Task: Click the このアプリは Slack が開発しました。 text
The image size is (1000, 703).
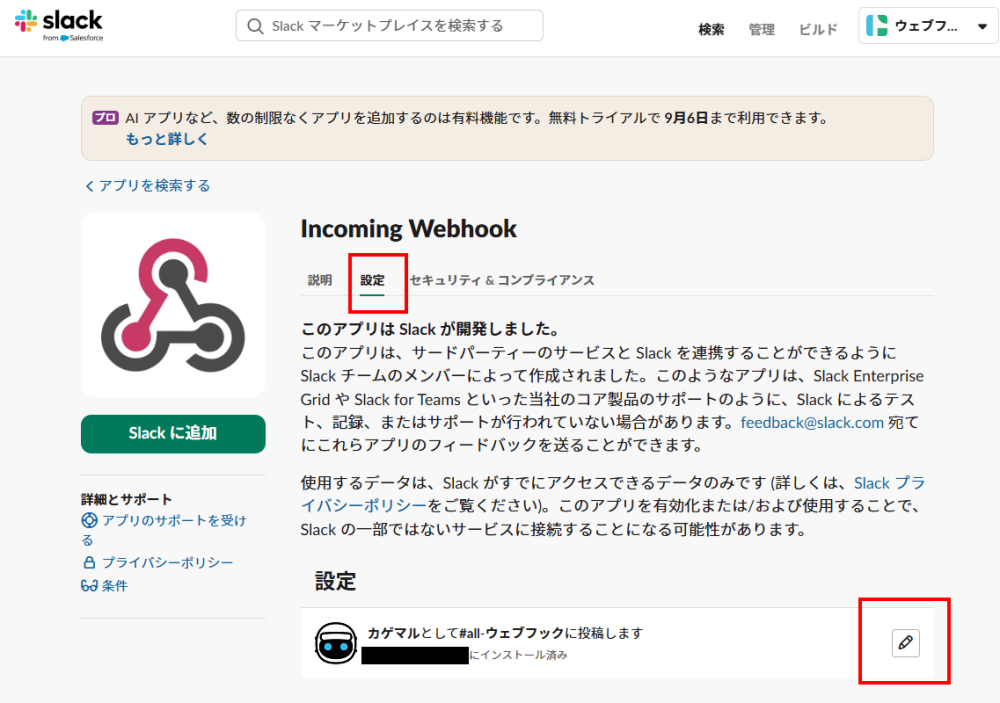Action: click(x=432, y=329)
